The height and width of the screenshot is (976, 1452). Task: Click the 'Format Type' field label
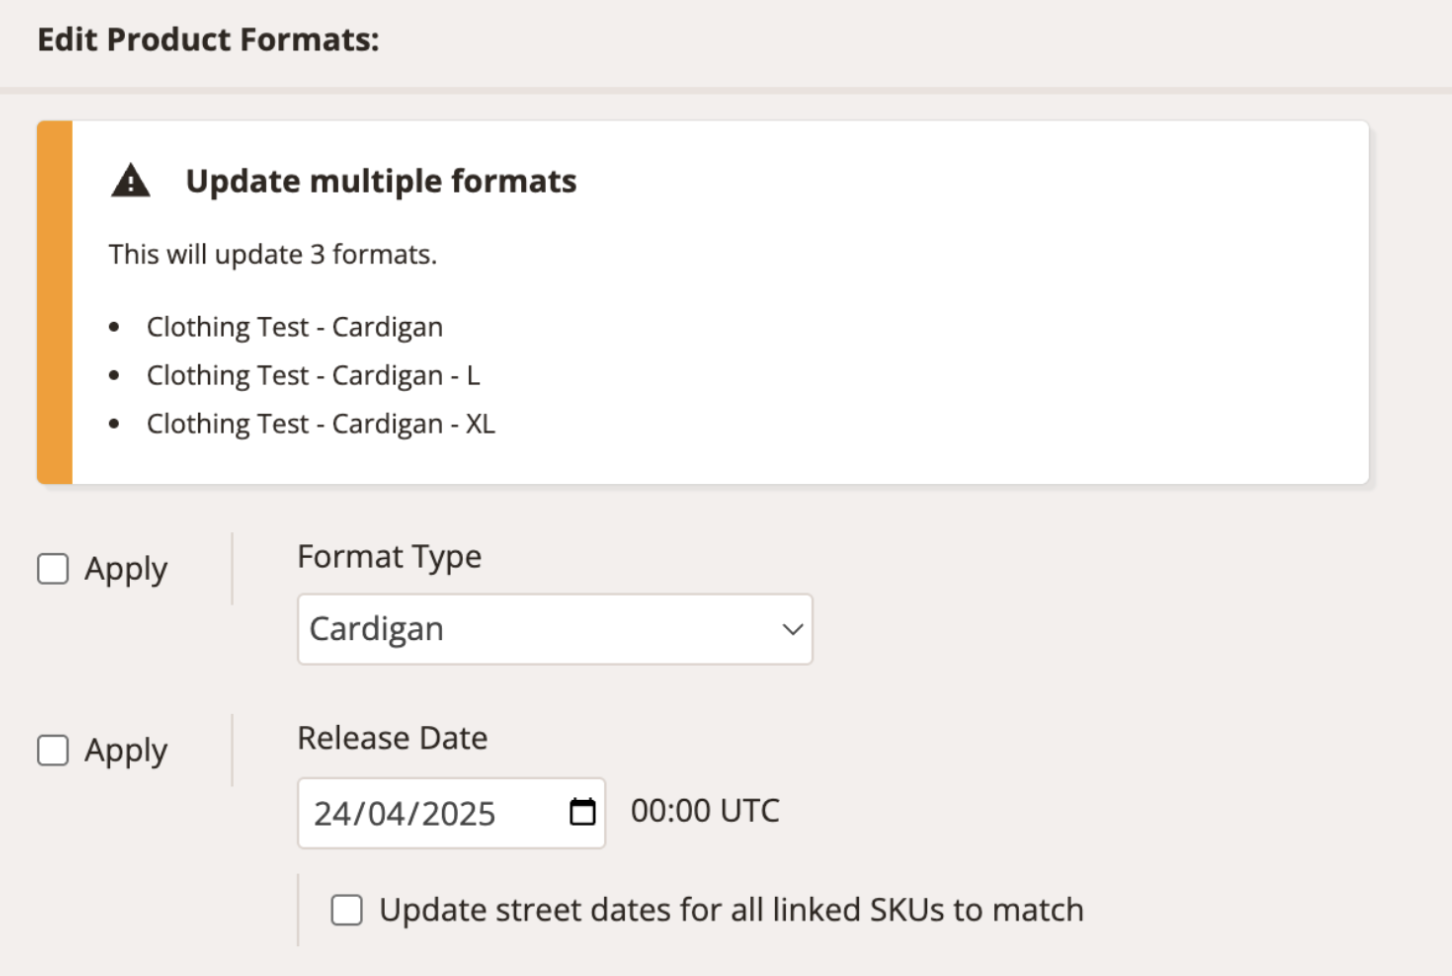[389, 557]
